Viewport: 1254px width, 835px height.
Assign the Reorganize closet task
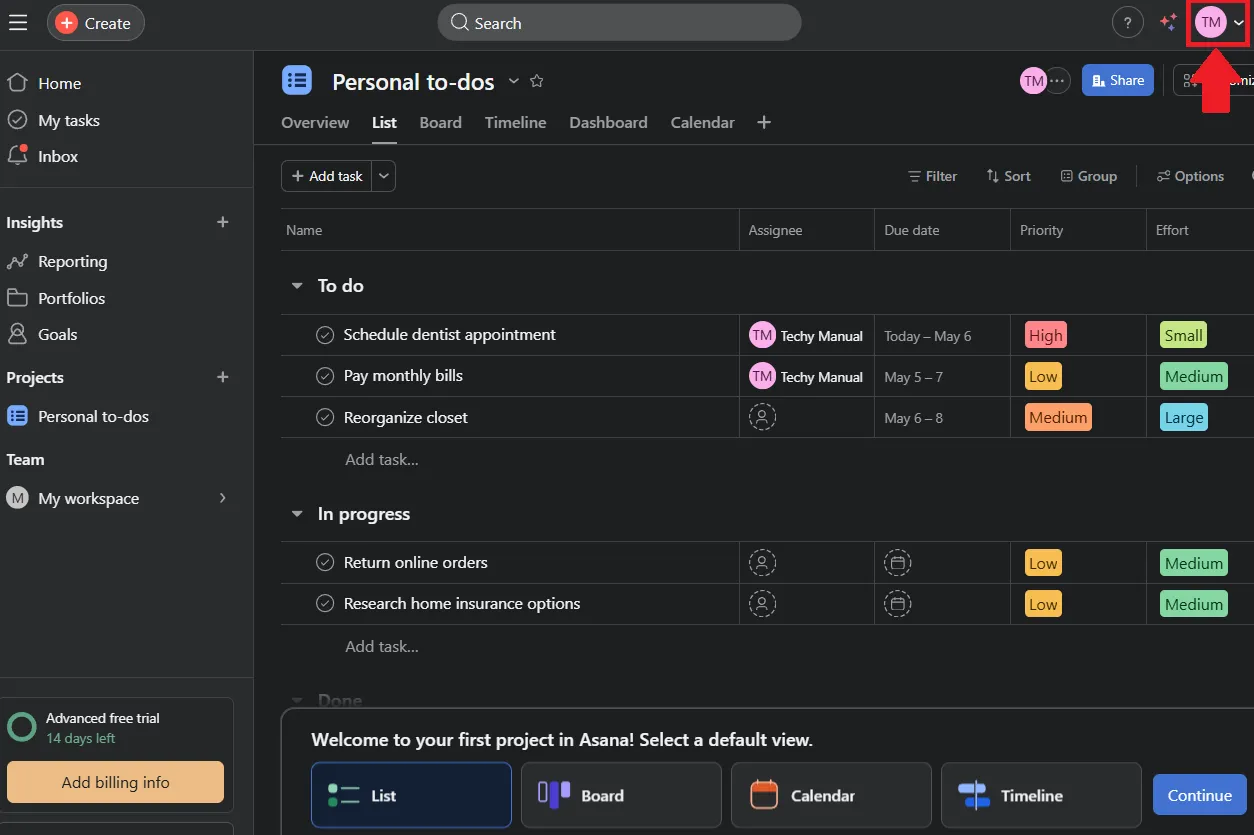762,417
